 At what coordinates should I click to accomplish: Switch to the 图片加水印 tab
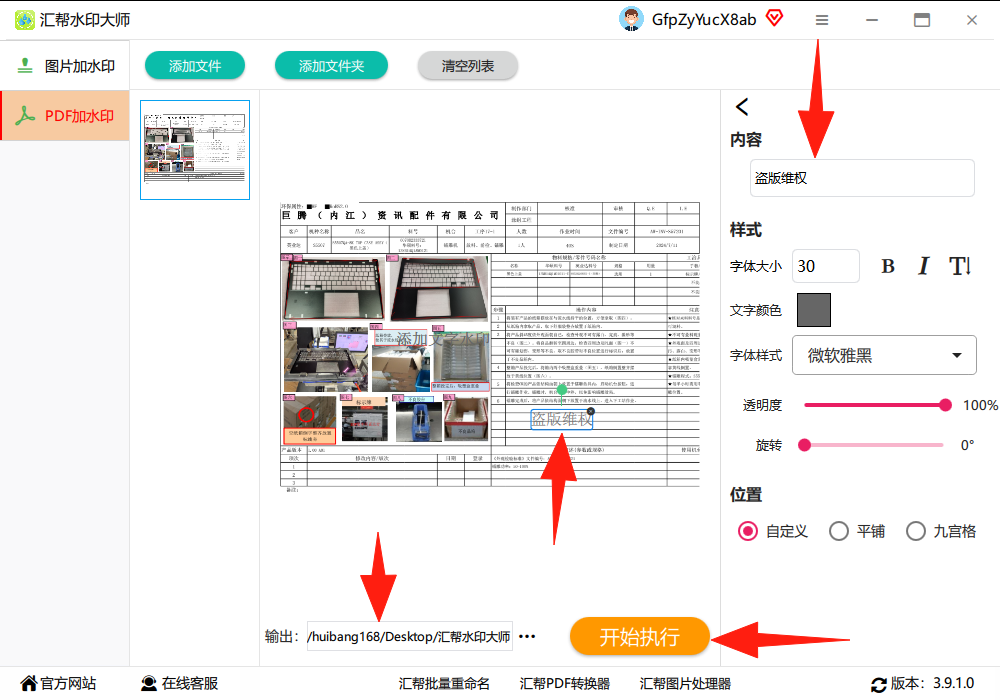tap(66, 66)
